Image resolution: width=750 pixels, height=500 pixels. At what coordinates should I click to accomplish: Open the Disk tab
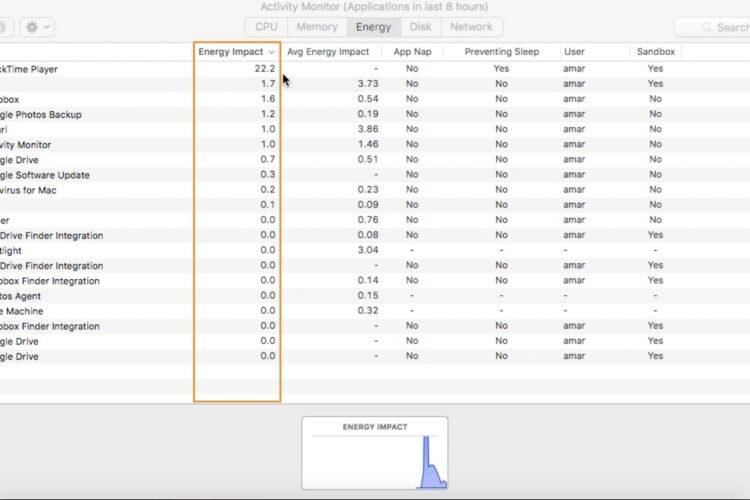[x=421, y=27]
